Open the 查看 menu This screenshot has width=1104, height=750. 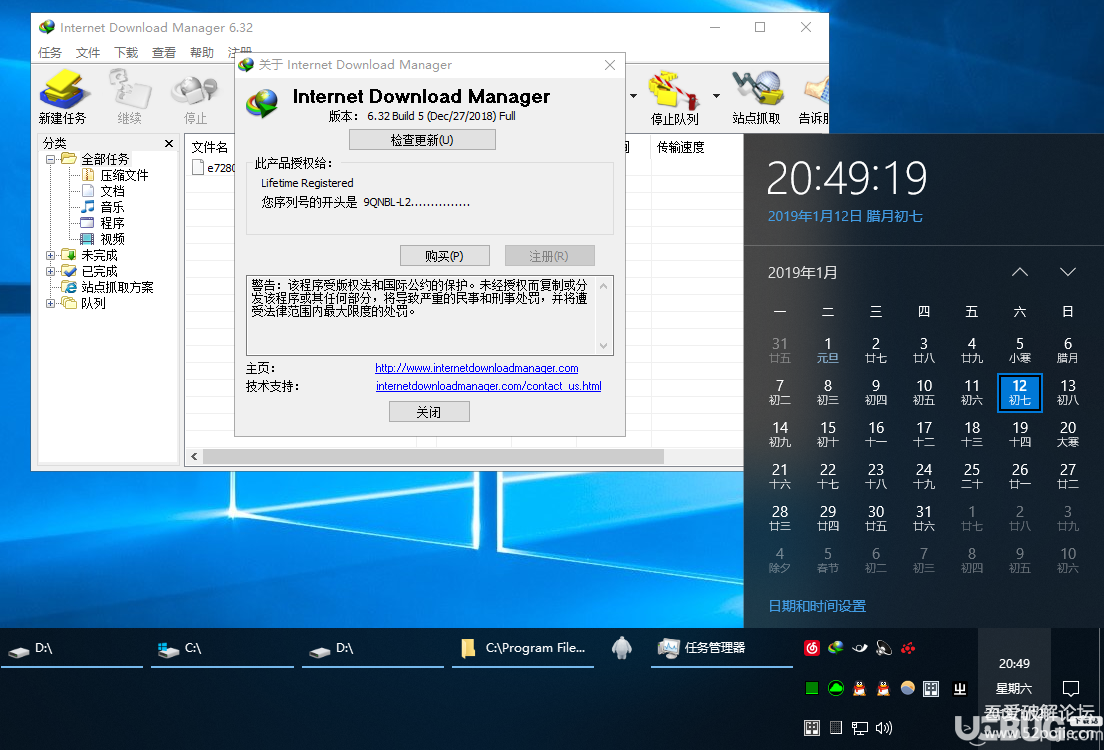(x=164, y=53)
